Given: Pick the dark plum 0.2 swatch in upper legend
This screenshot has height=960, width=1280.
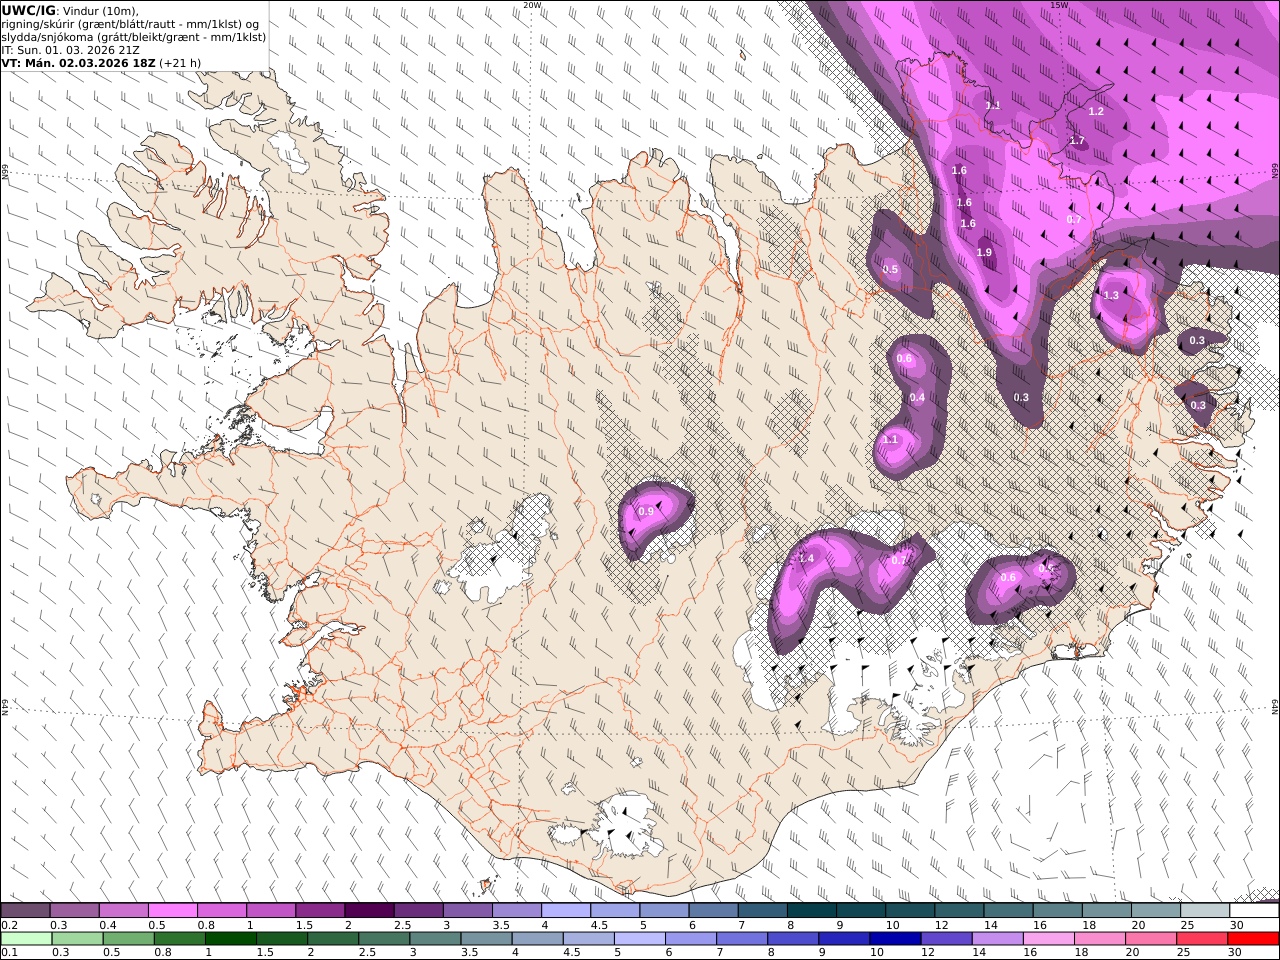Looking at the screenshot, I should 25,911.
